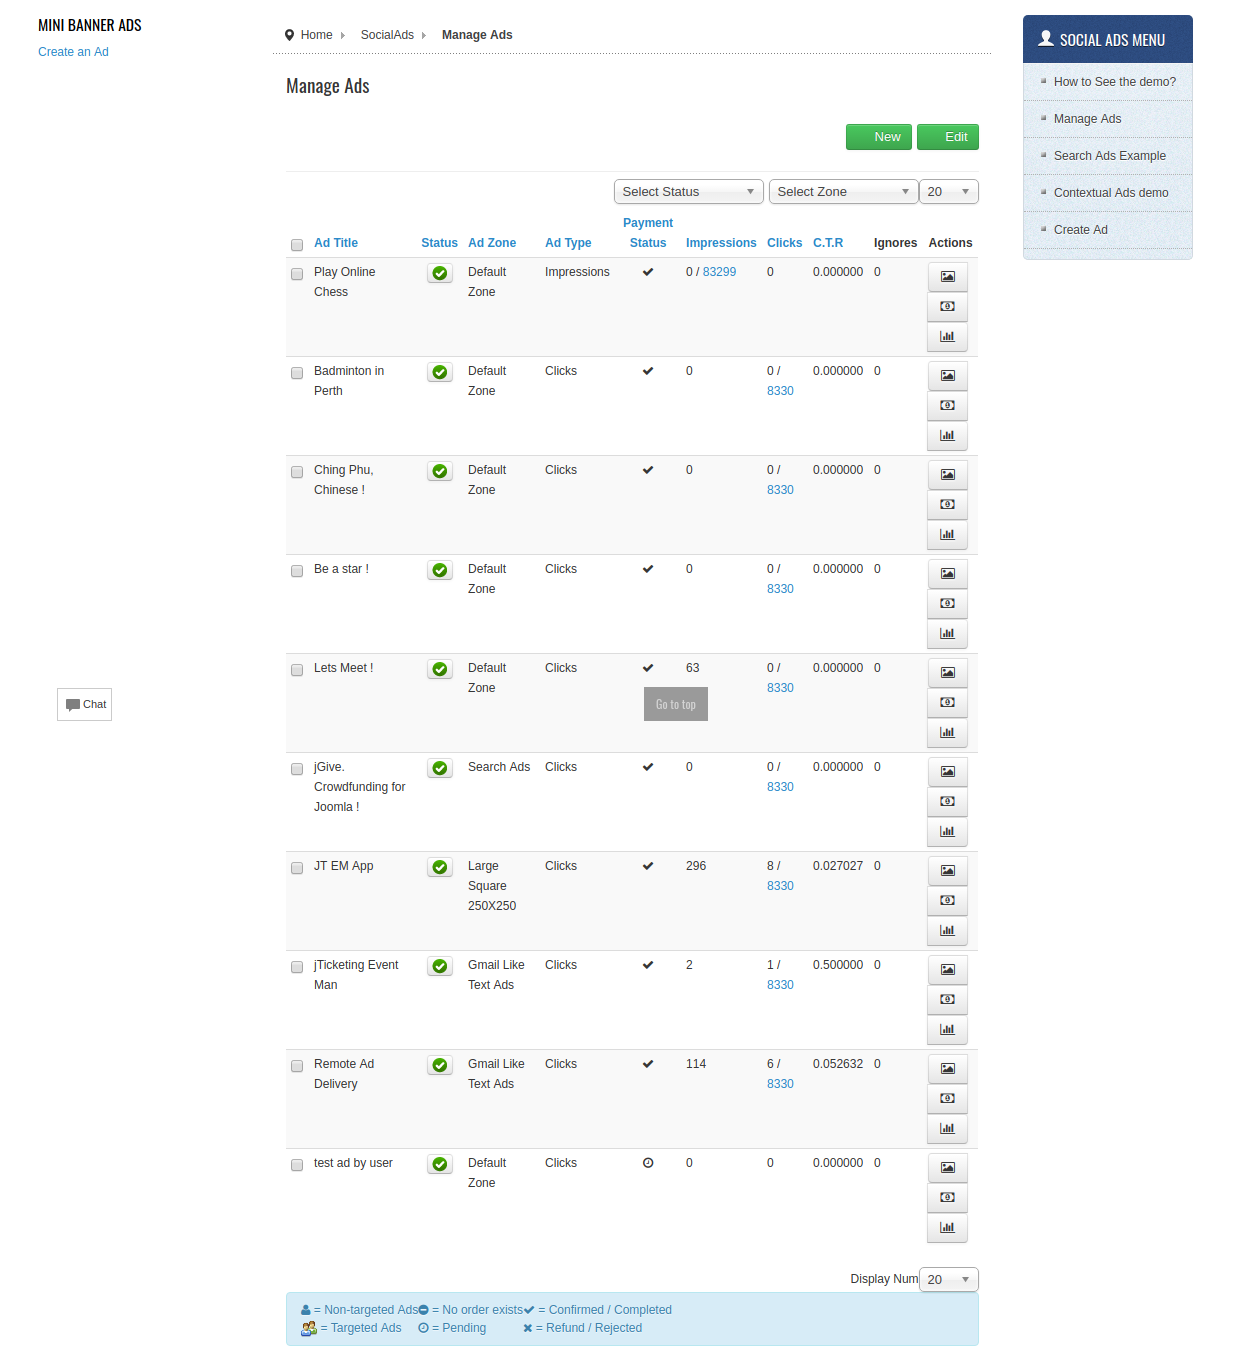Check the box for Badminton in Perth

(297, 373)
